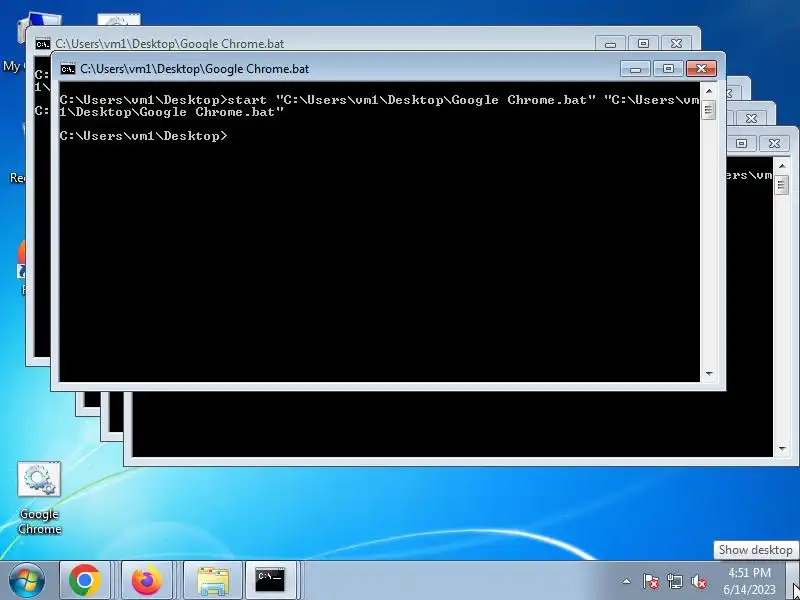800x600 pixels.
Task: Open Windows Explorer from the taskbar
Action: pos(212,580)
